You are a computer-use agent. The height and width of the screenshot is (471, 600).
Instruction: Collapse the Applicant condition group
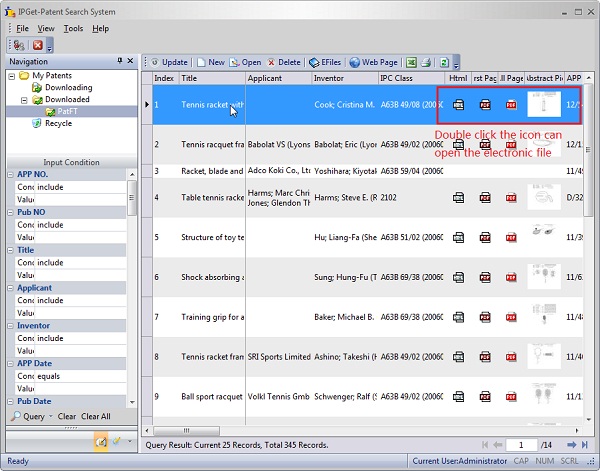10,288
